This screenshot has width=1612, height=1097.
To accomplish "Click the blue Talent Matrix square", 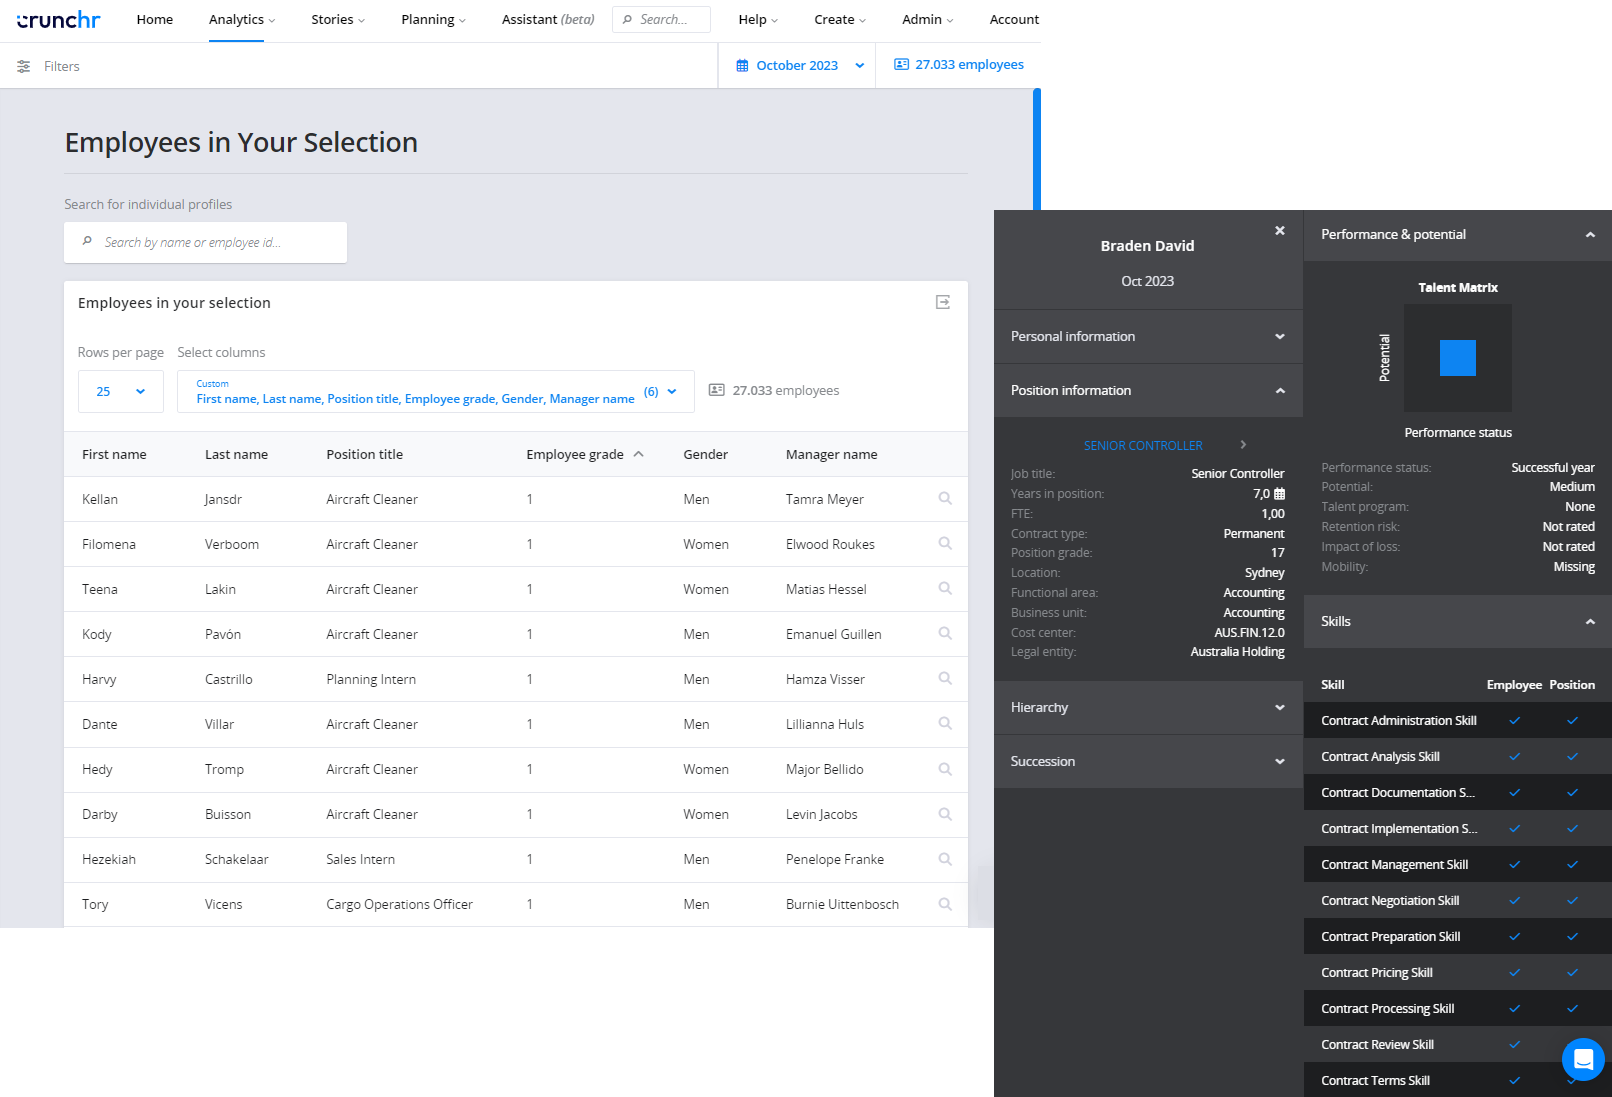I will coord(1457,358).
